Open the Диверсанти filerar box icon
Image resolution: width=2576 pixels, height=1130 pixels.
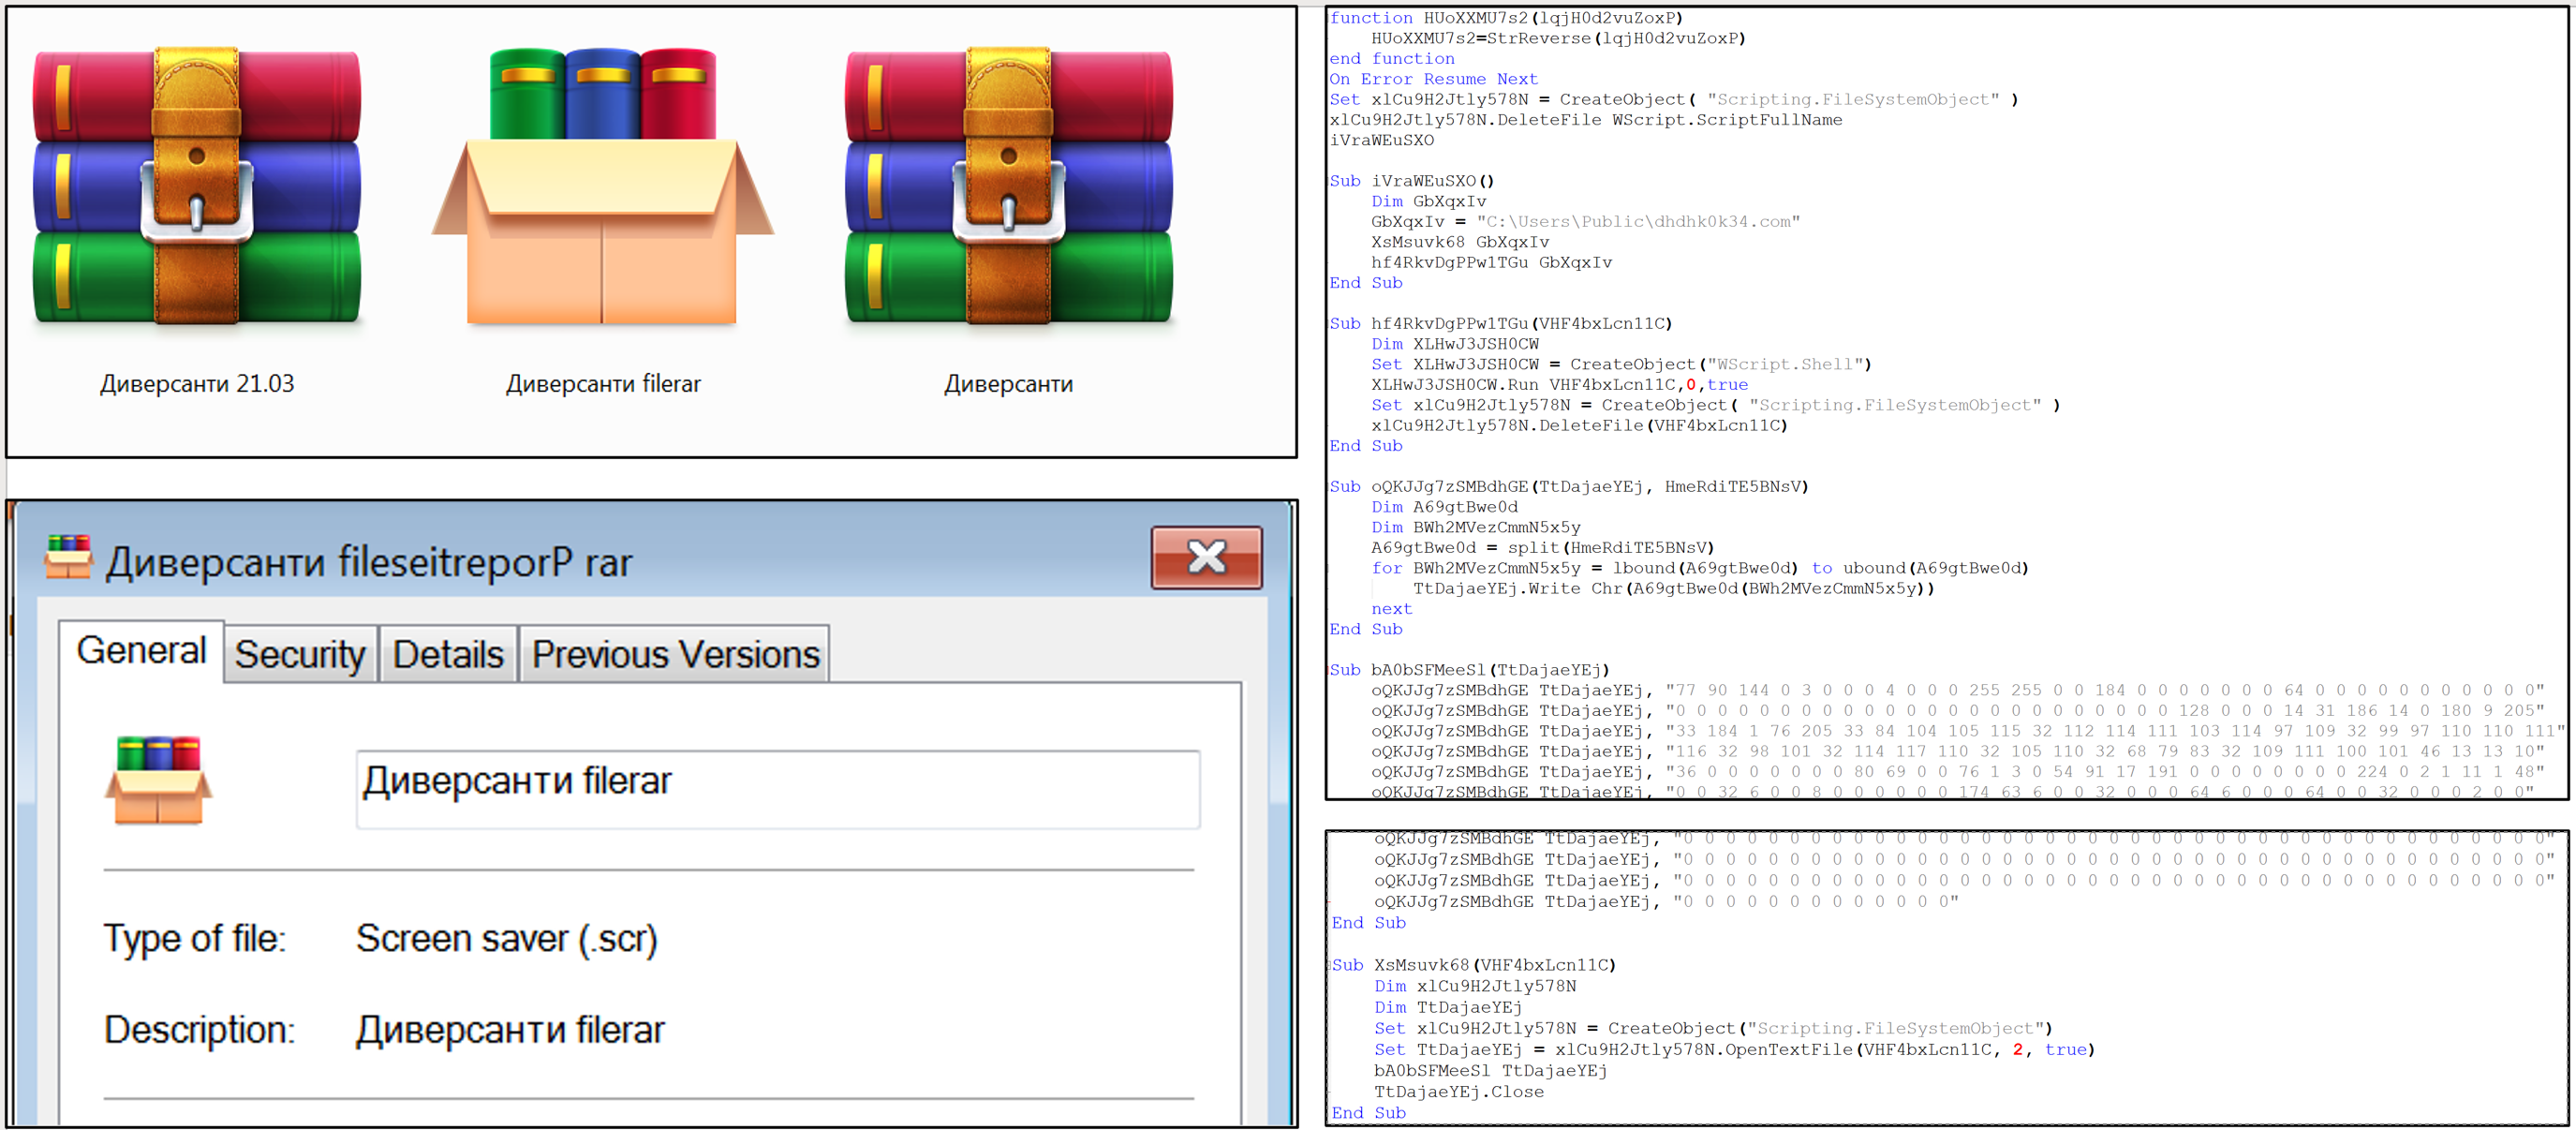tap(603, 187)
